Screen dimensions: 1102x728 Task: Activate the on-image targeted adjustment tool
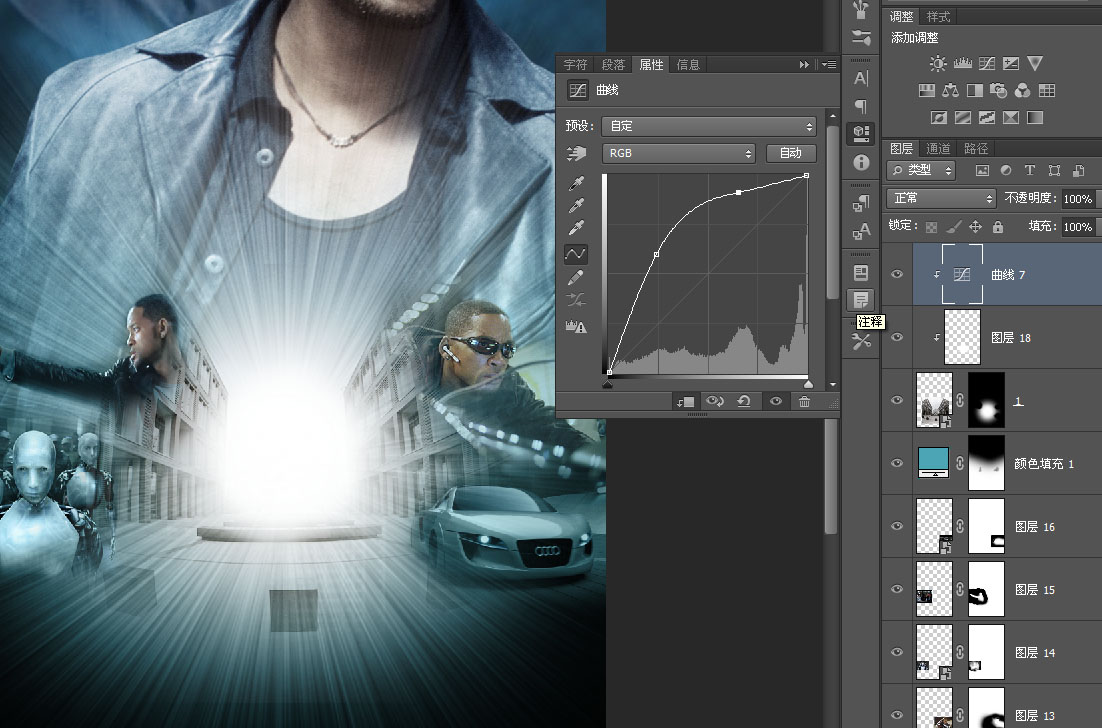pos(576,153)
